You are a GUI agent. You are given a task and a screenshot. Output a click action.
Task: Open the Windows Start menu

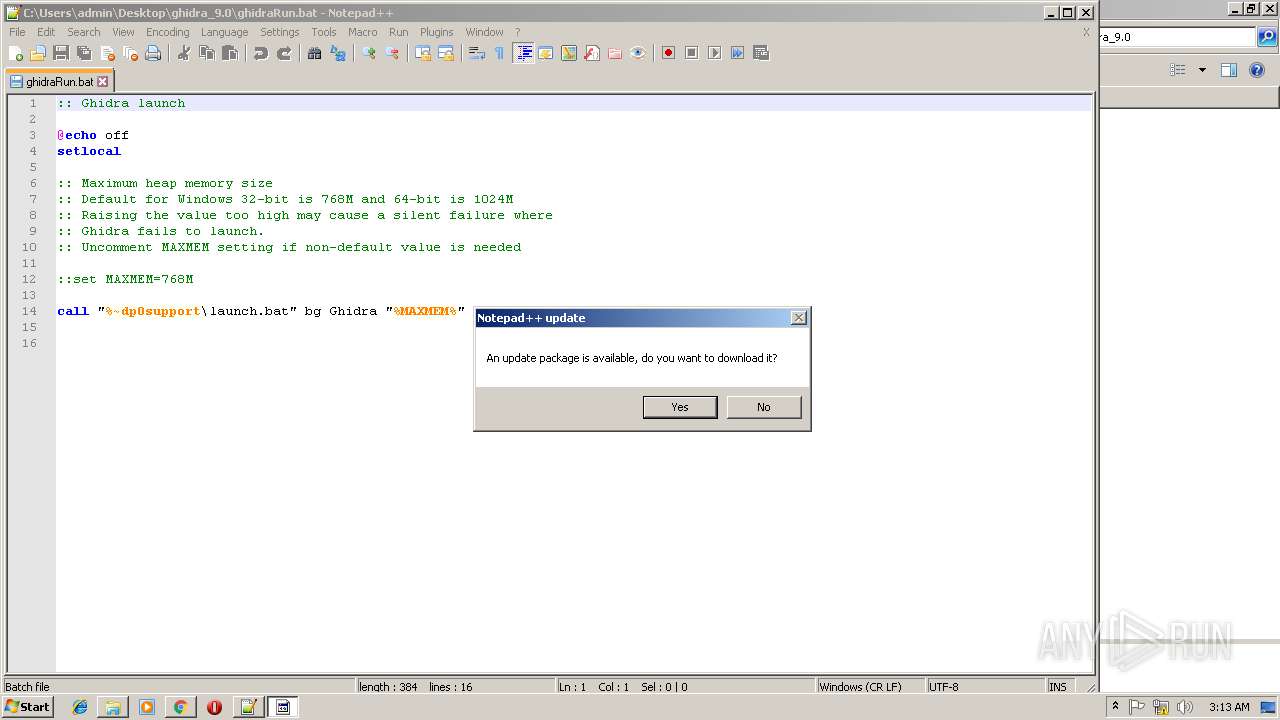pyautogui.click(x=28, y=707)
